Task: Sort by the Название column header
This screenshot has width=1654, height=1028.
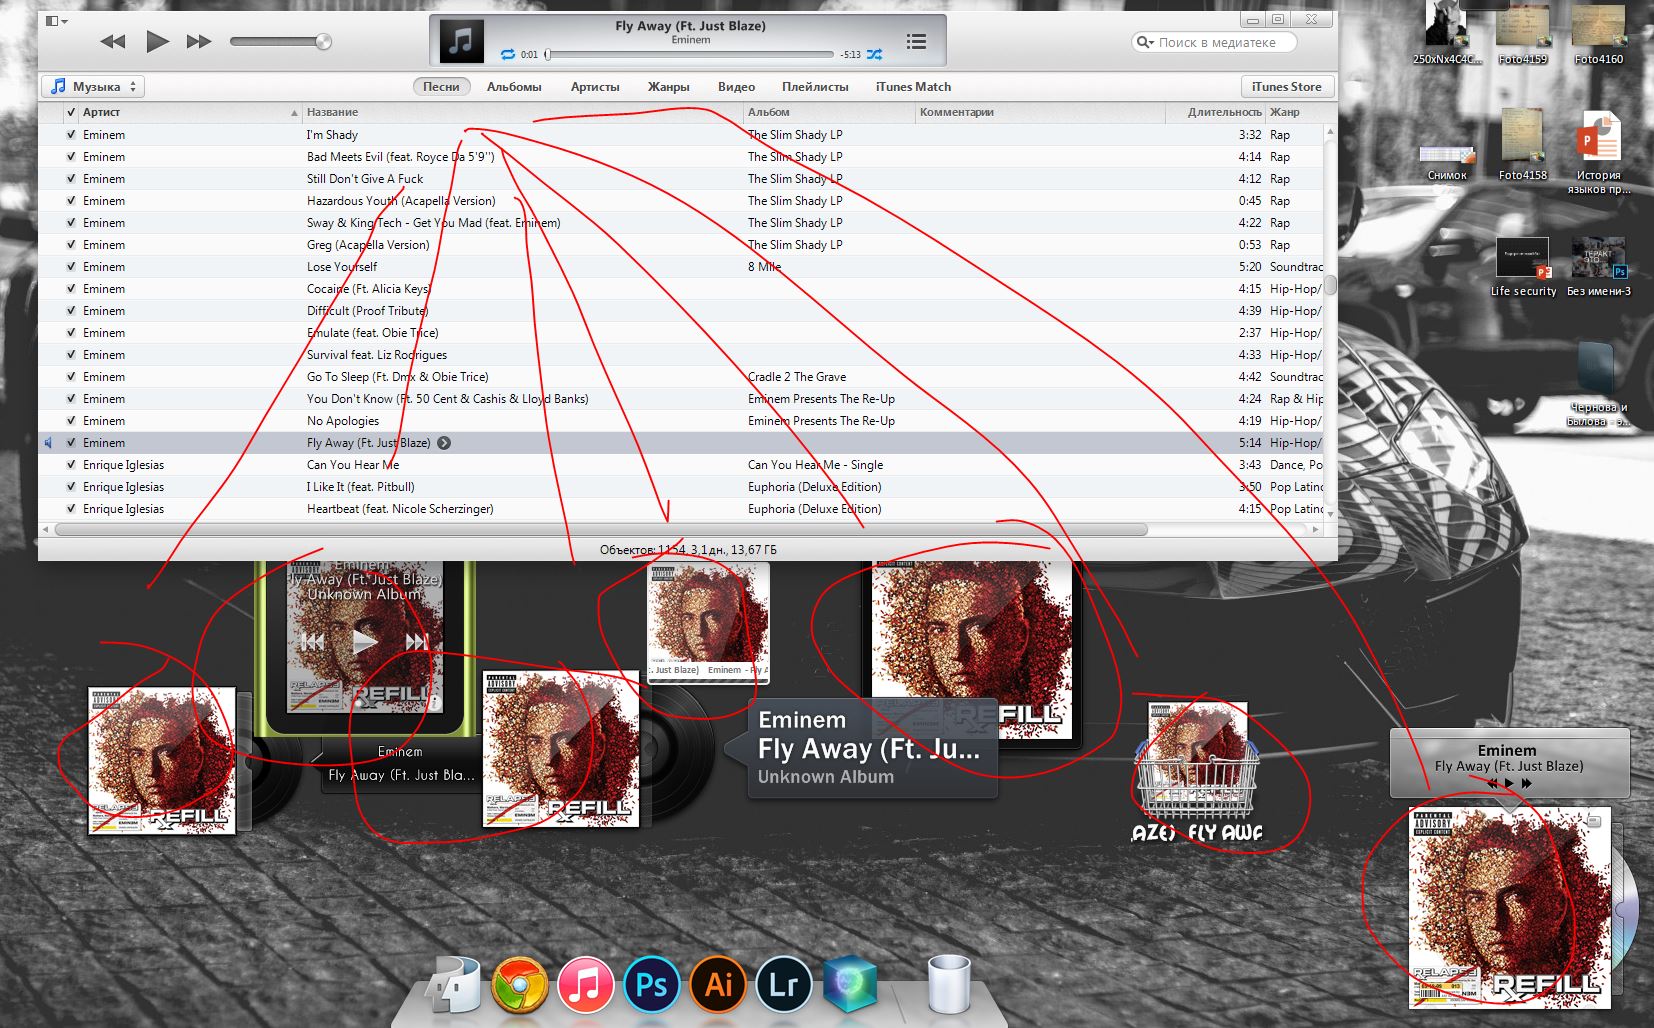Action: (523, 112)
